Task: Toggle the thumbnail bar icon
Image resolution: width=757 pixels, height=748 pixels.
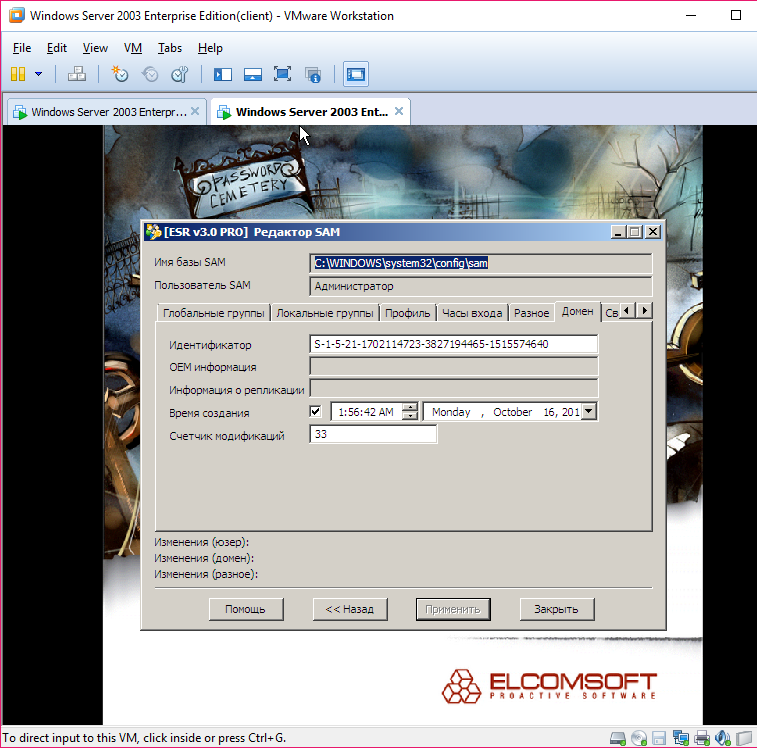Action: point(252,74)
